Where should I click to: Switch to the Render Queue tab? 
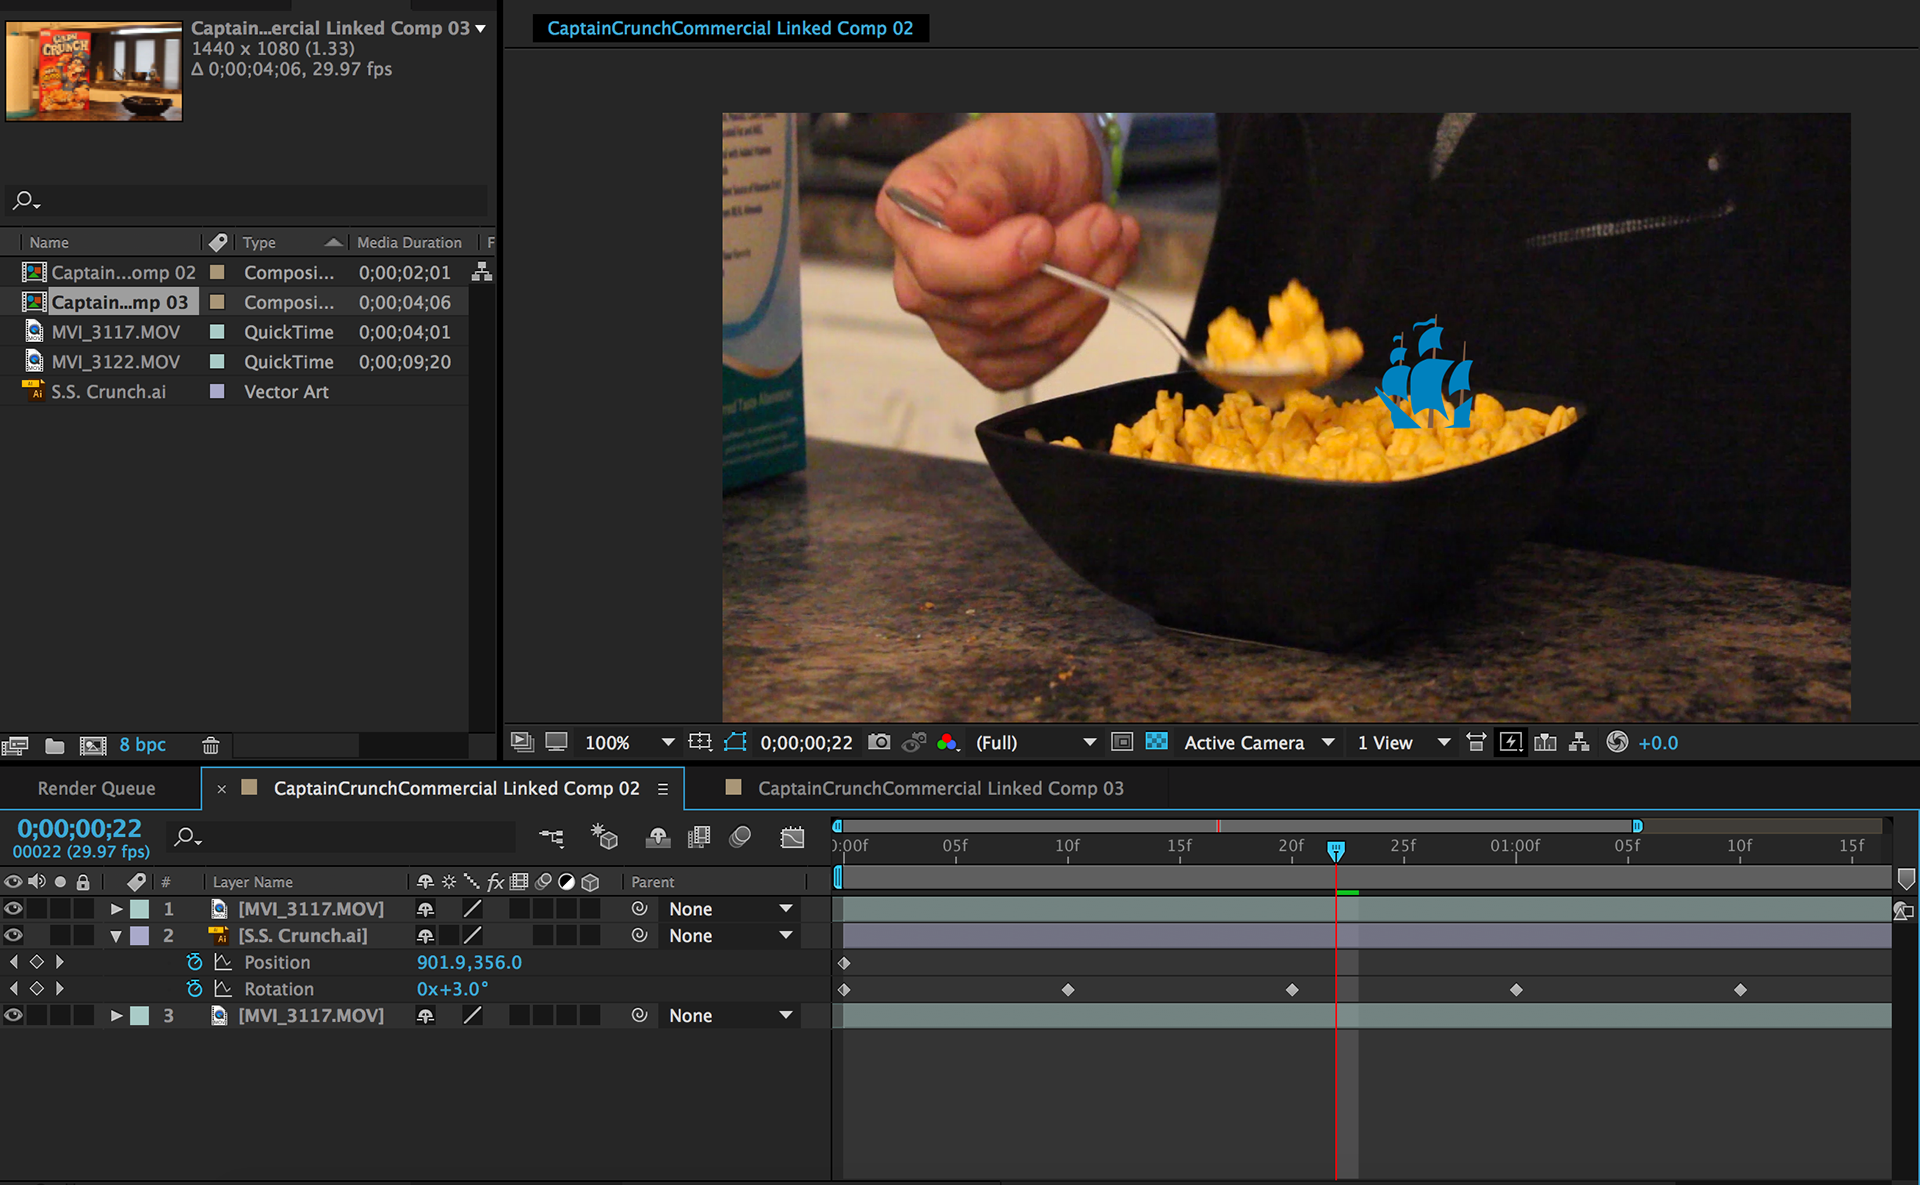(x=96, y=788)
